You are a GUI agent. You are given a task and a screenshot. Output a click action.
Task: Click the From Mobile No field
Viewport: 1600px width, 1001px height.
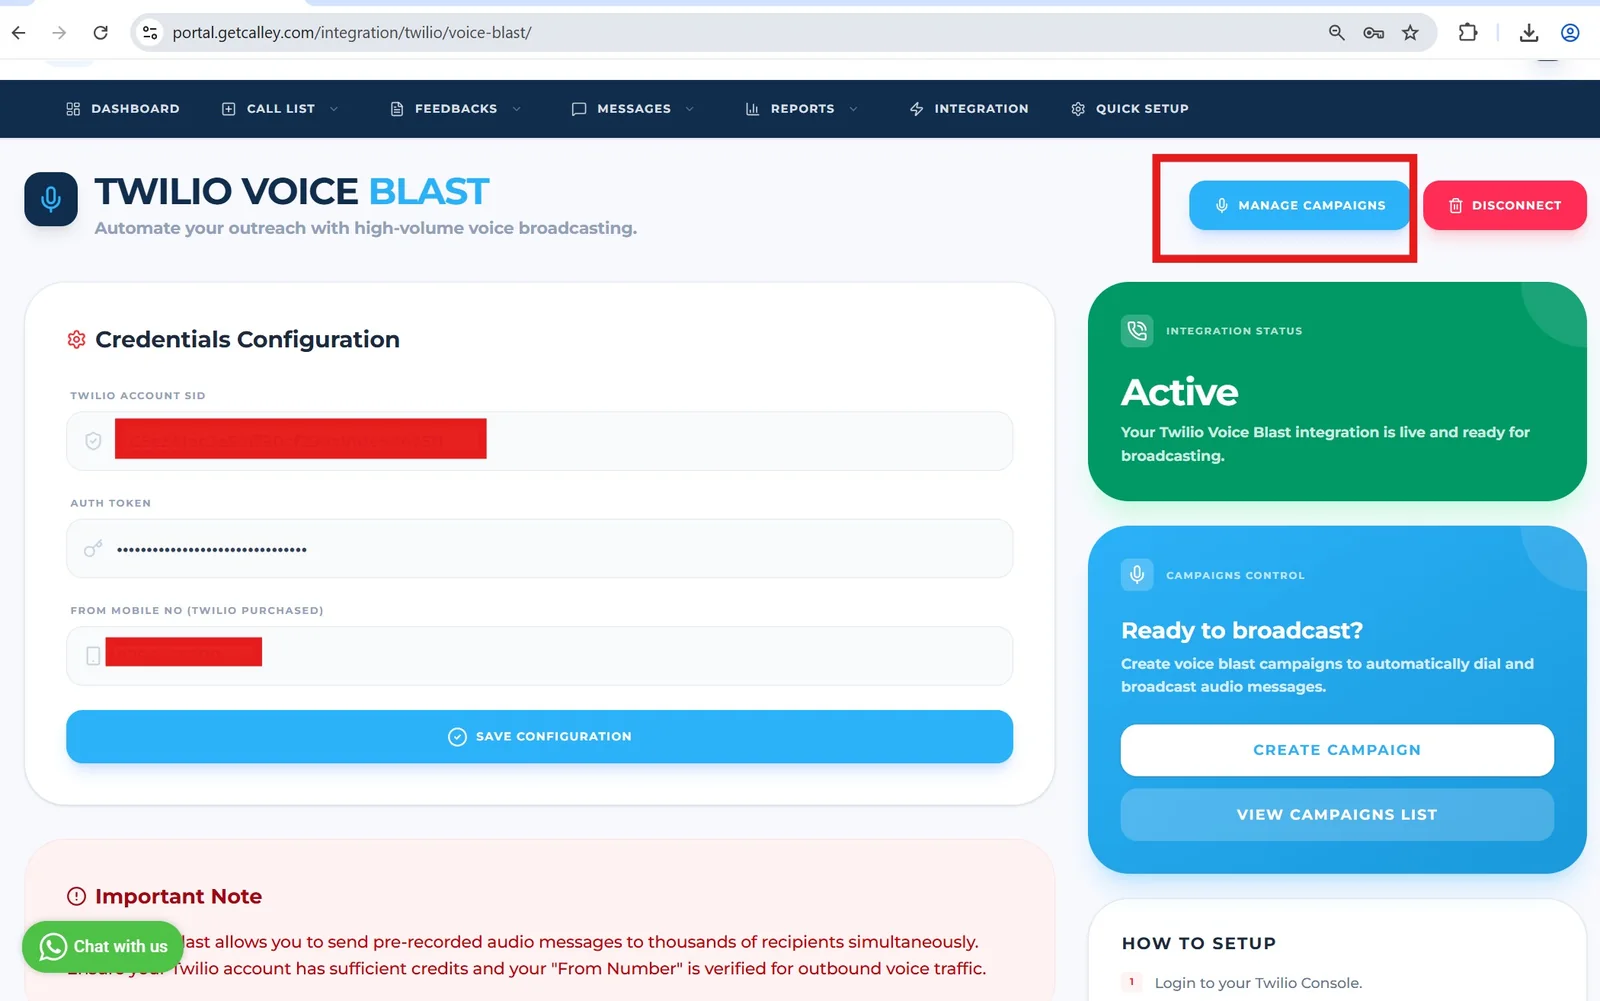point(540,656)
